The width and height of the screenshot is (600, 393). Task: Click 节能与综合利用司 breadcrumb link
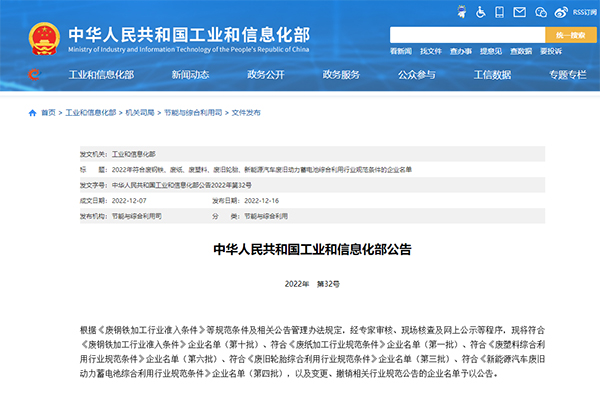193,113
